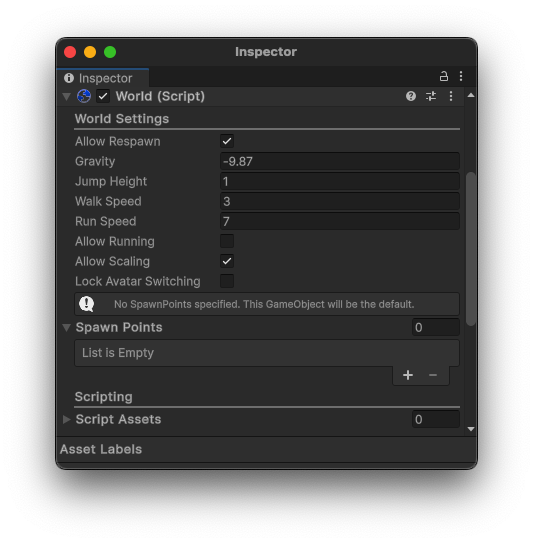Viewport: 533px width, 543px height.
Task: Click the World (Script) title text
Action: click(160, 96)
